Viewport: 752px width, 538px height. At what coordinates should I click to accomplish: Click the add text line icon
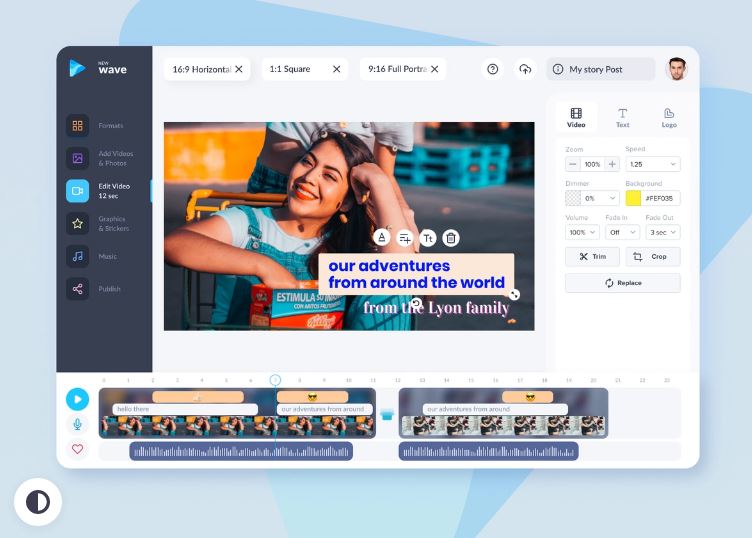pos(405,238)
